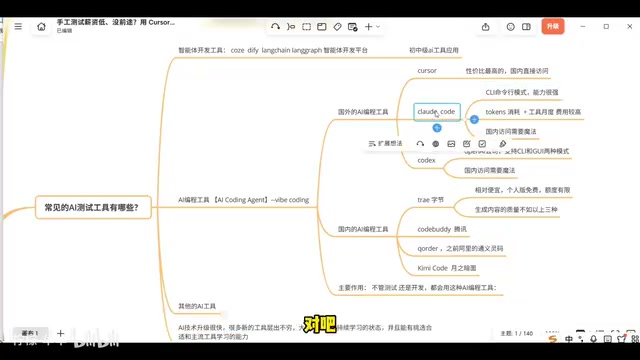
Task: Click the 性价比最高的,国内直接访问 subtopic
Action: click(x=507, y=71)
